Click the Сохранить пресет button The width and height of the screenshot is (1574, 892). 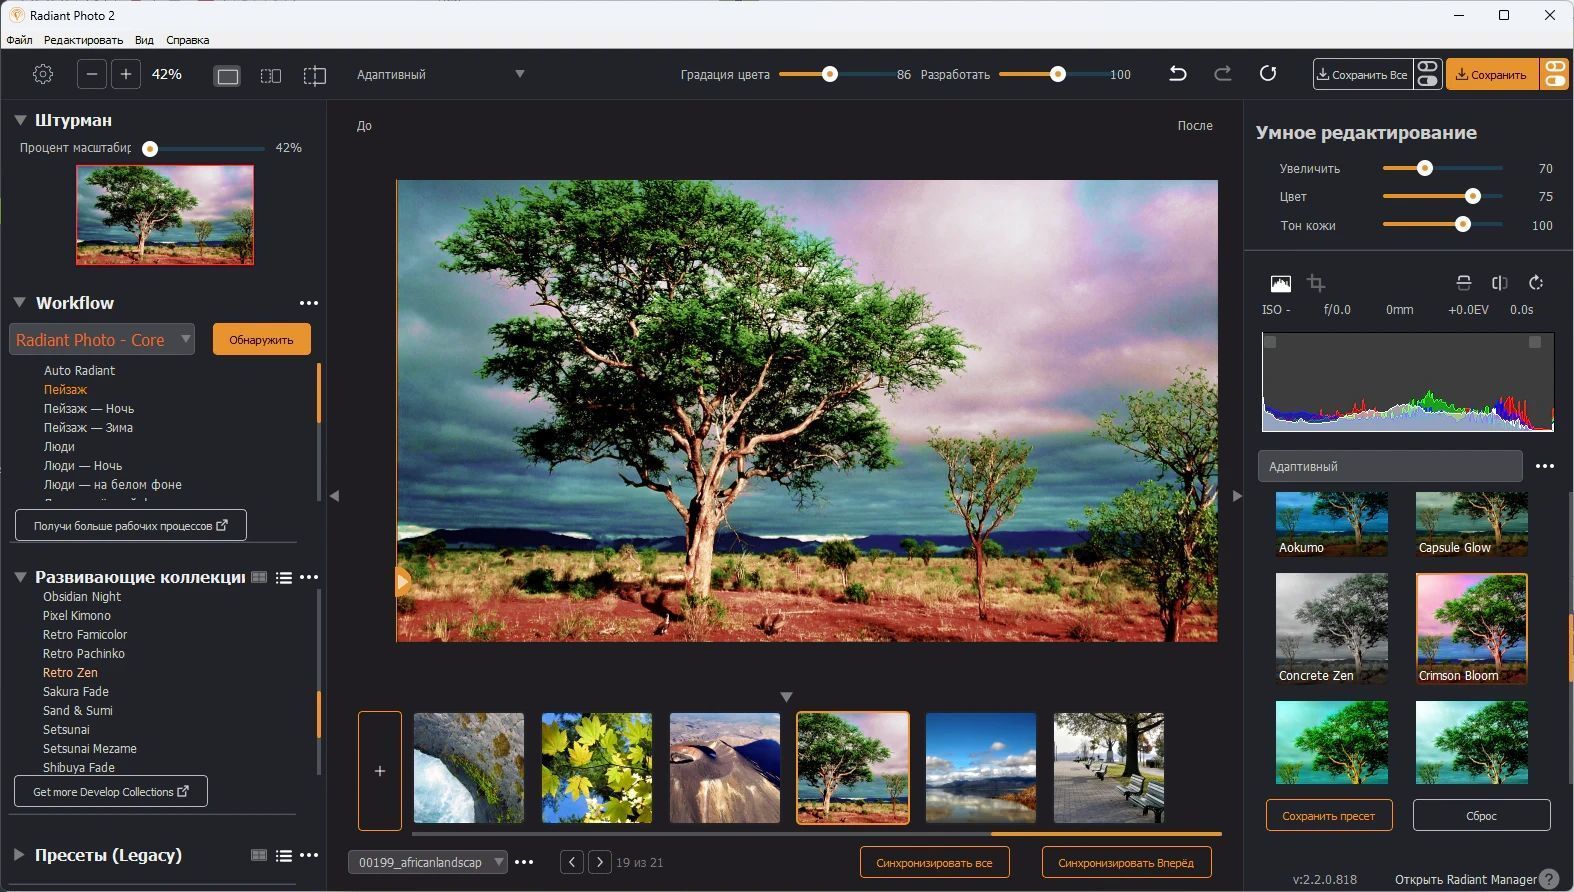[1328, 815]
